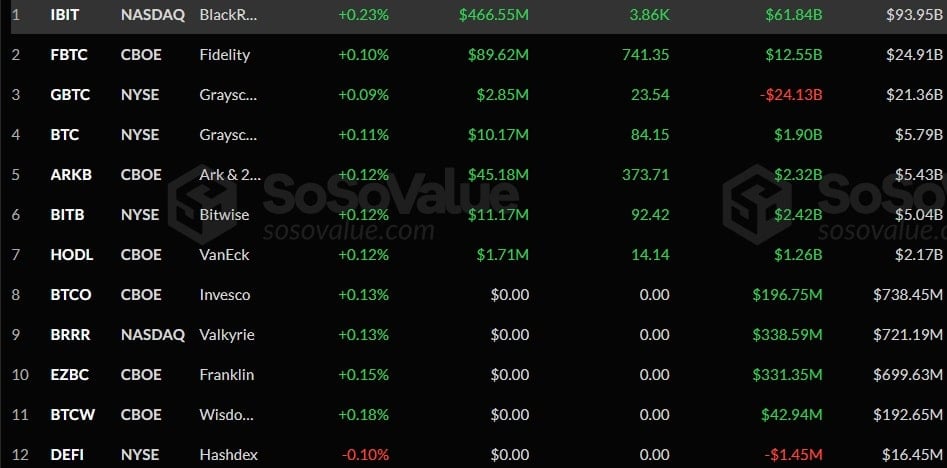Click the Valkyrie issuer name

226,335
